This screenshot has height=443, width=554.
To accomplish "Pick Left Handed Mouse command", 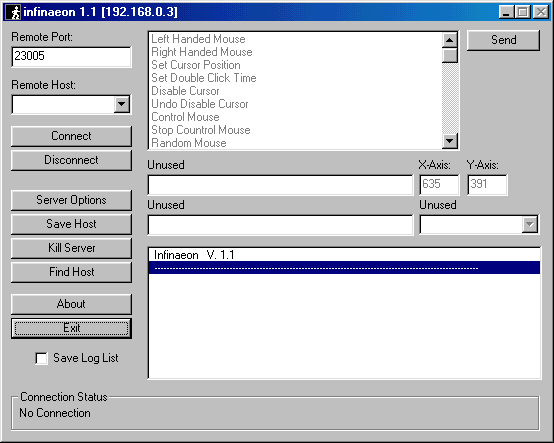I will [x=198, y=39].
